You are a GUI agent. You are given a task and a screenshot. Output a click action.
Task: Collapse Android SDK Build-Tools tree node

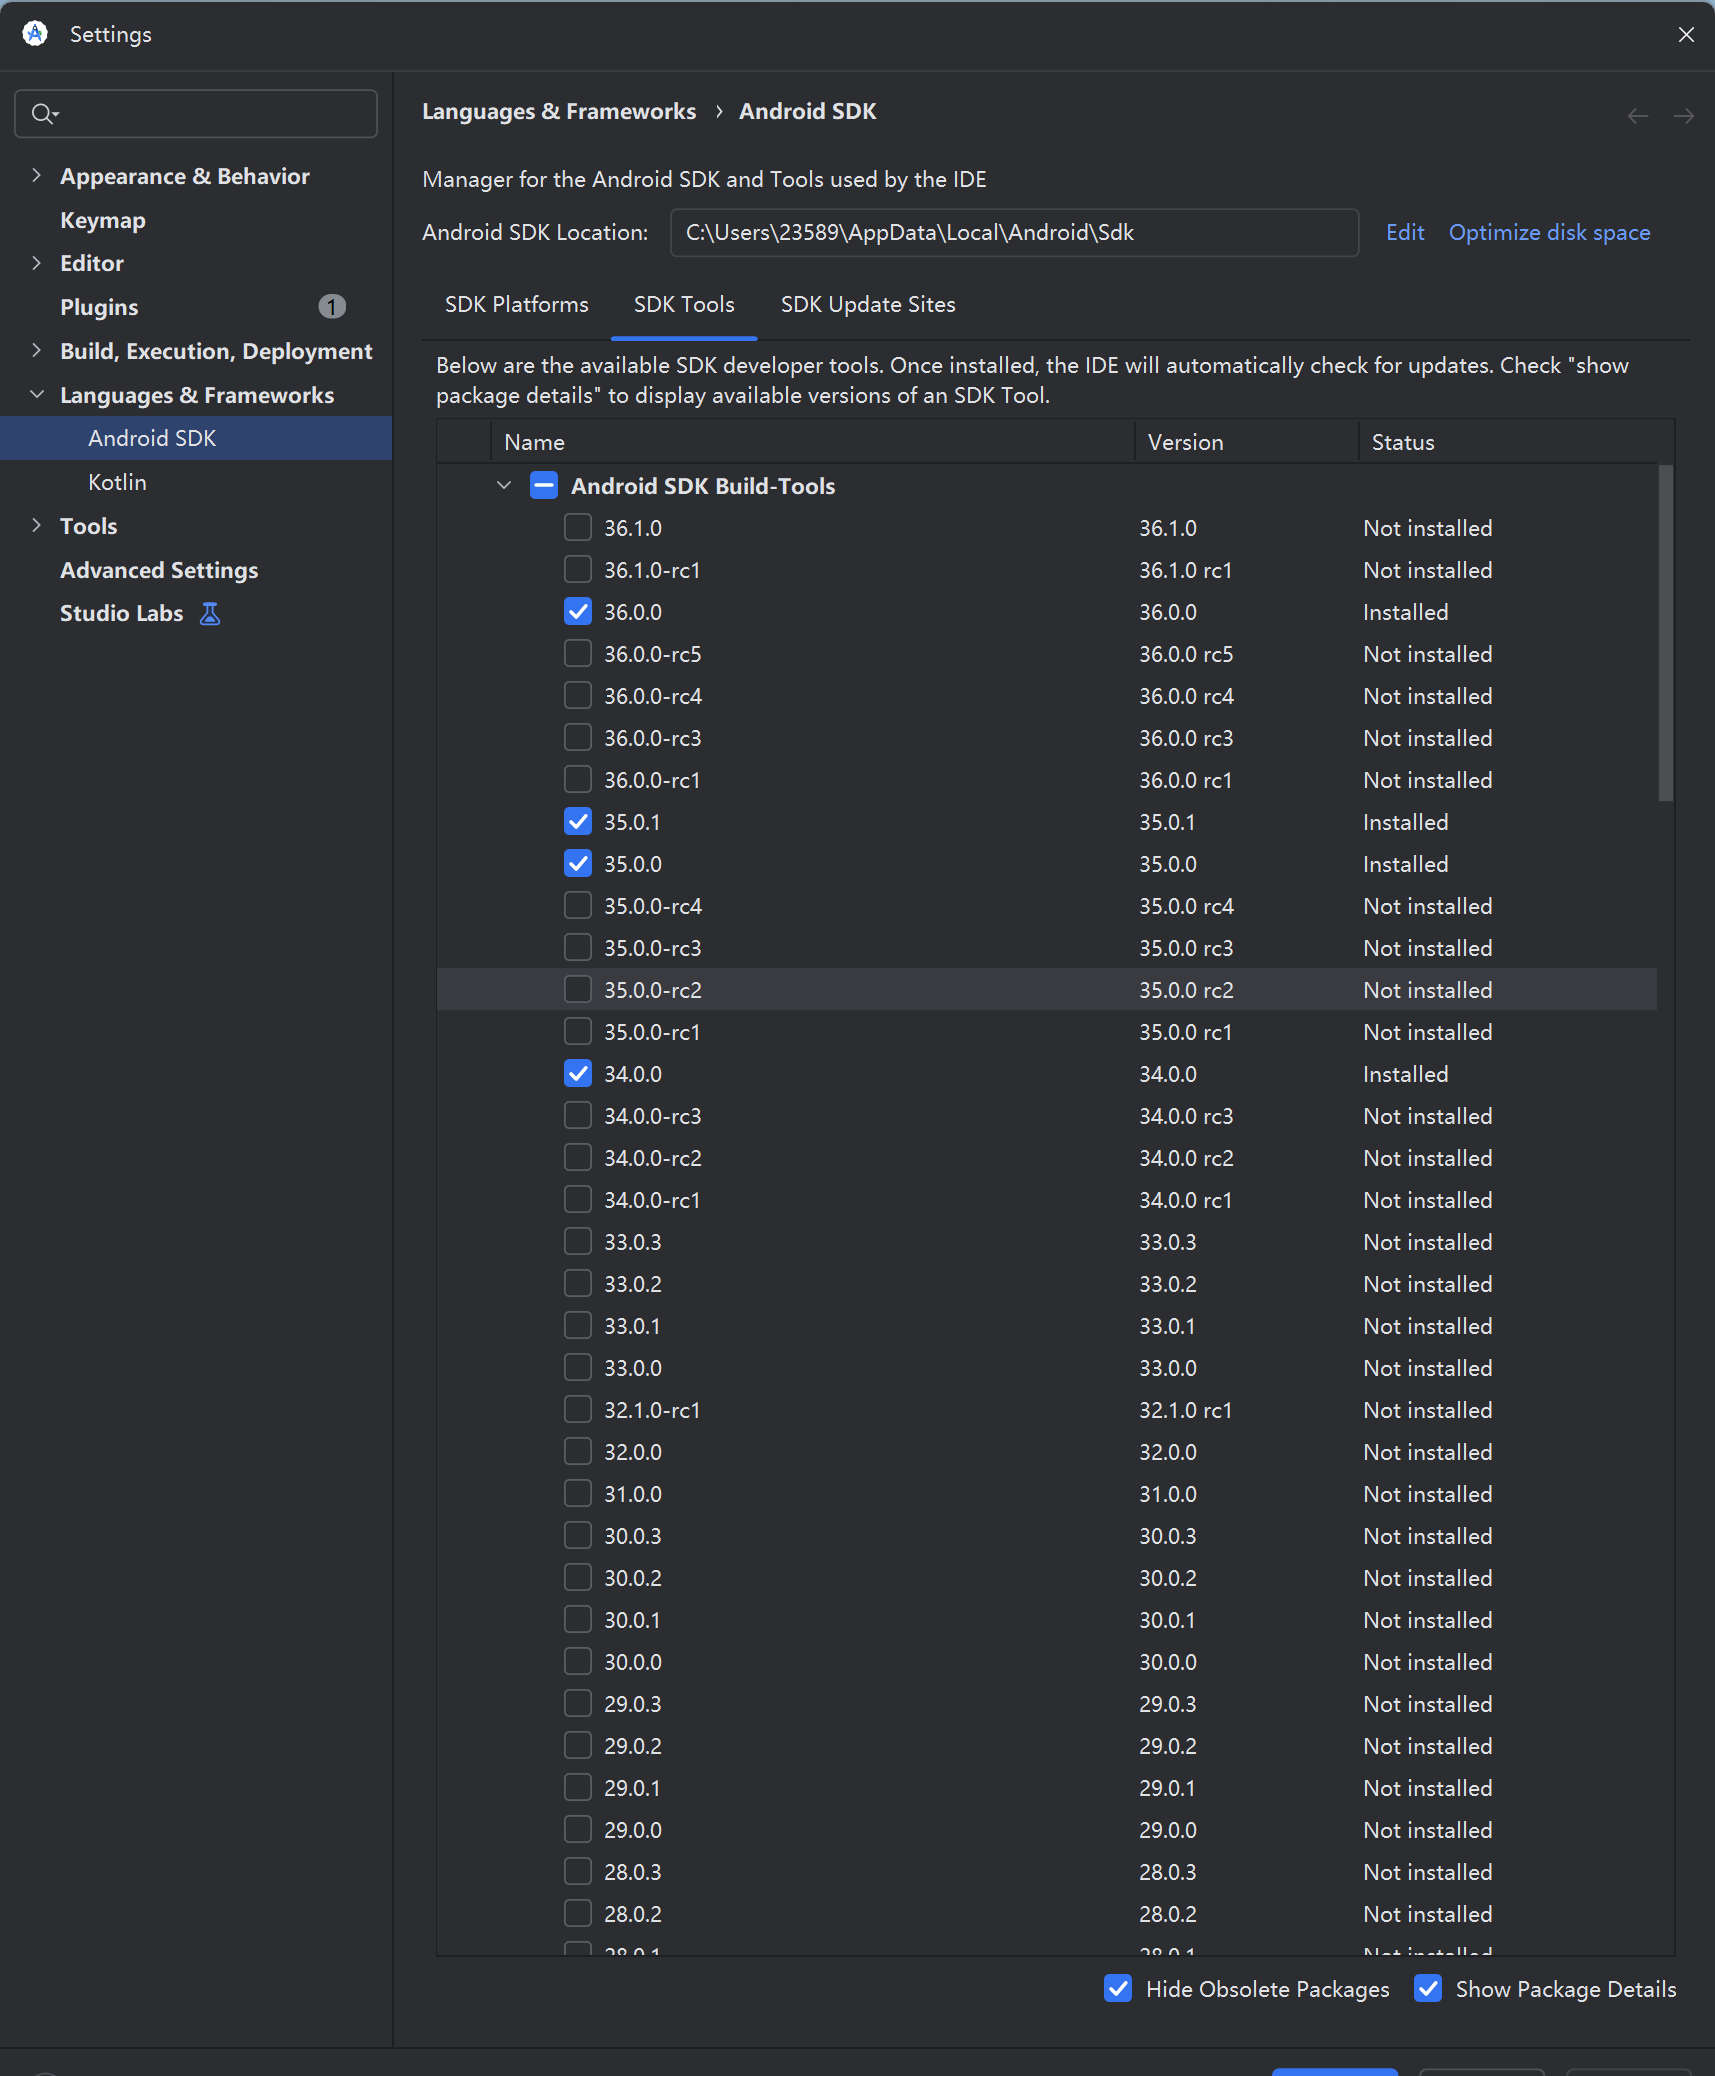click(504, 485)
